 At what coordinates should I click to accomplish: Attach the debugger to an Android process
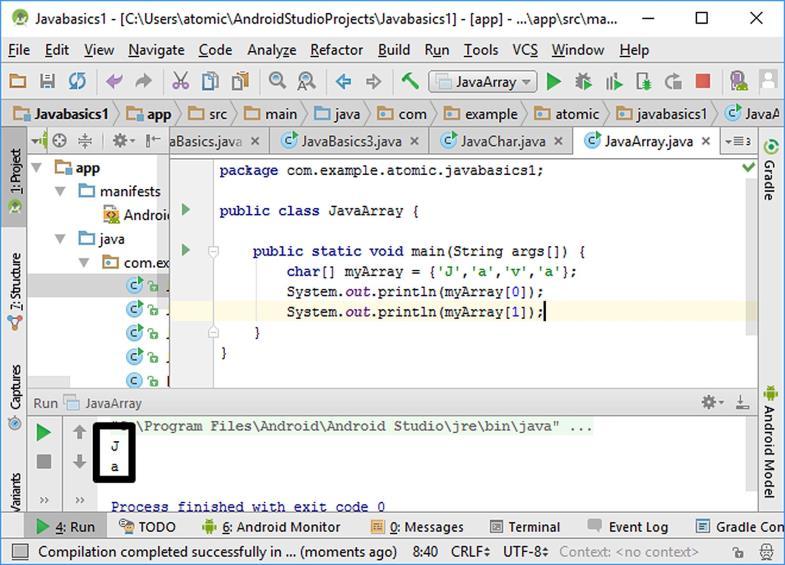(643, 81)
